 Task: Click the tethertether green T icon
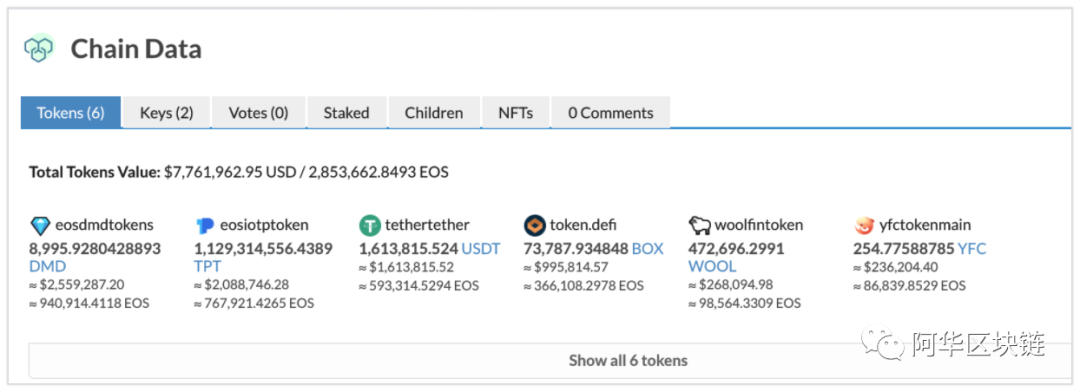pyautogui.click(x=370, y=225)
